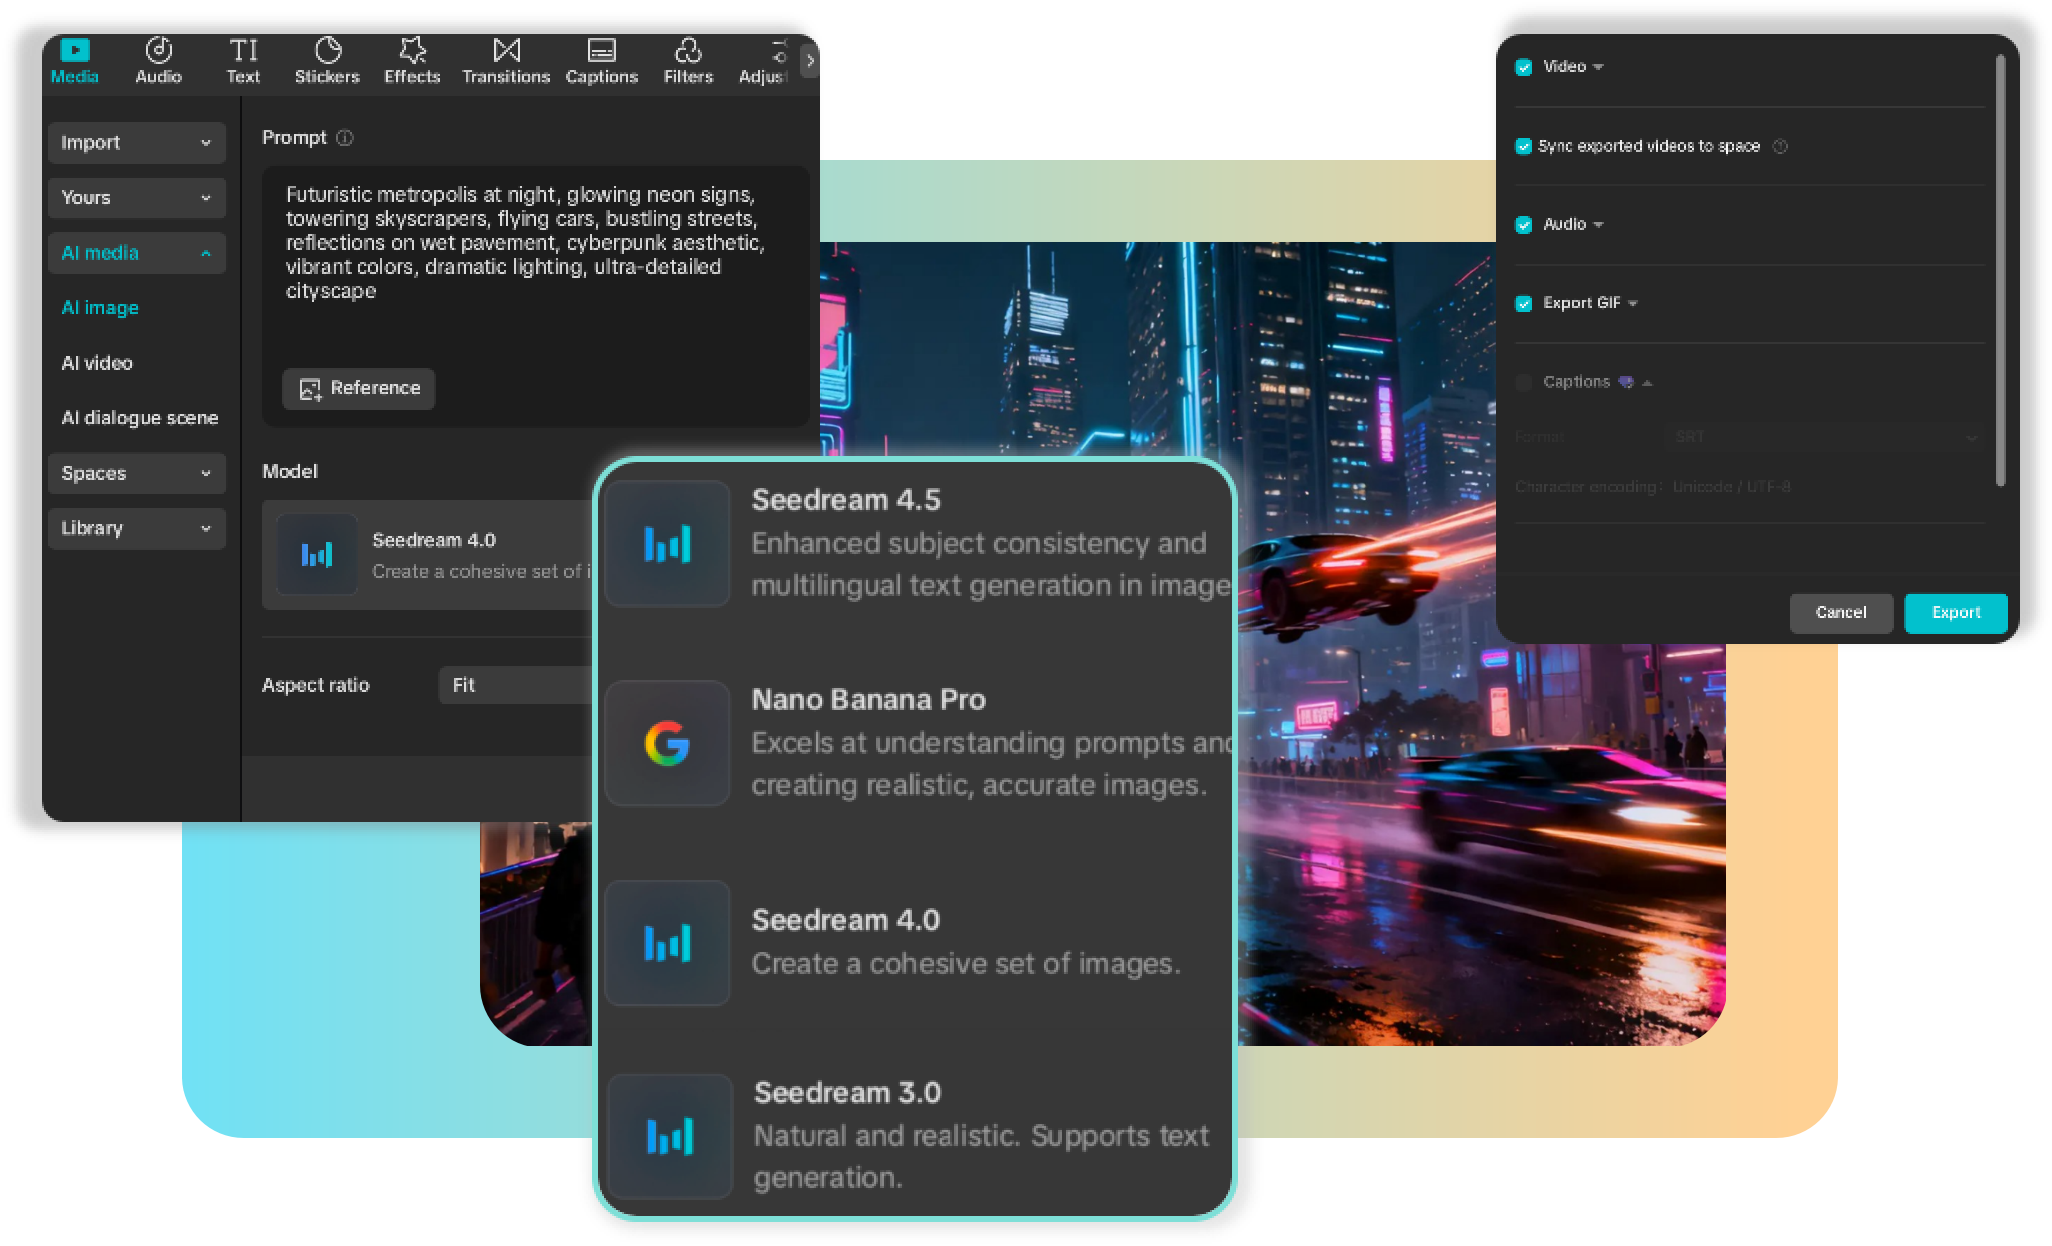Select AI dialogue scene in the sidebar

140,418
